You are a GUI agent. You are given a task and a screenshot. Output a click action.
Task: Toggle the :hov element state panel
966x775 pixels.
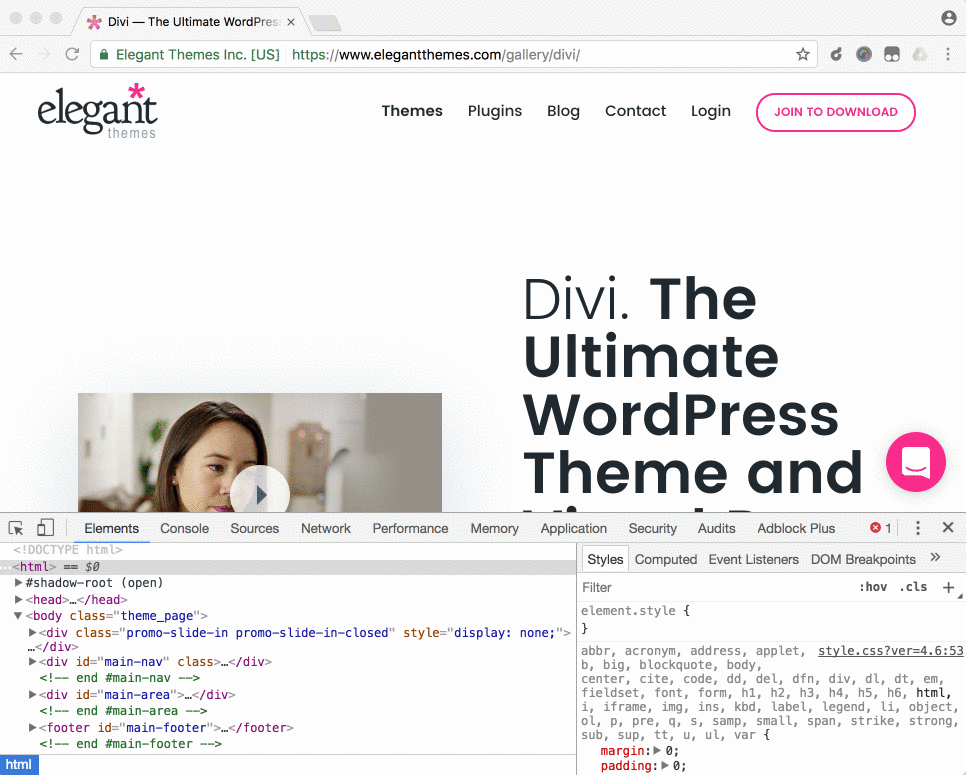point(873,587)
